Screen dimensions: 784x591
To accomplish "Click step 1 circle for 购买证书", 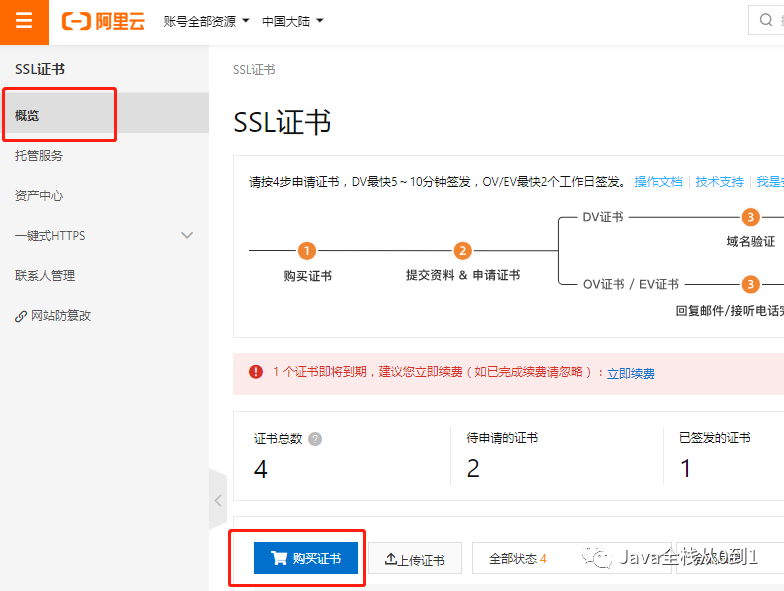I will (306, 250).
